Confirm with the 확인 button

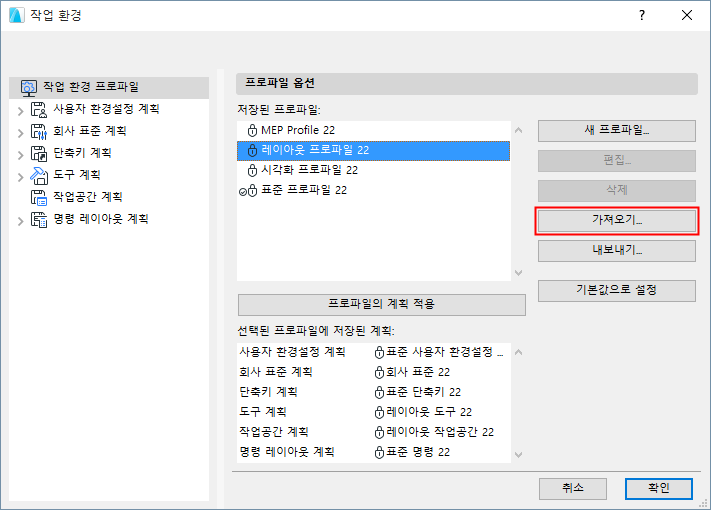coord(658,489)
